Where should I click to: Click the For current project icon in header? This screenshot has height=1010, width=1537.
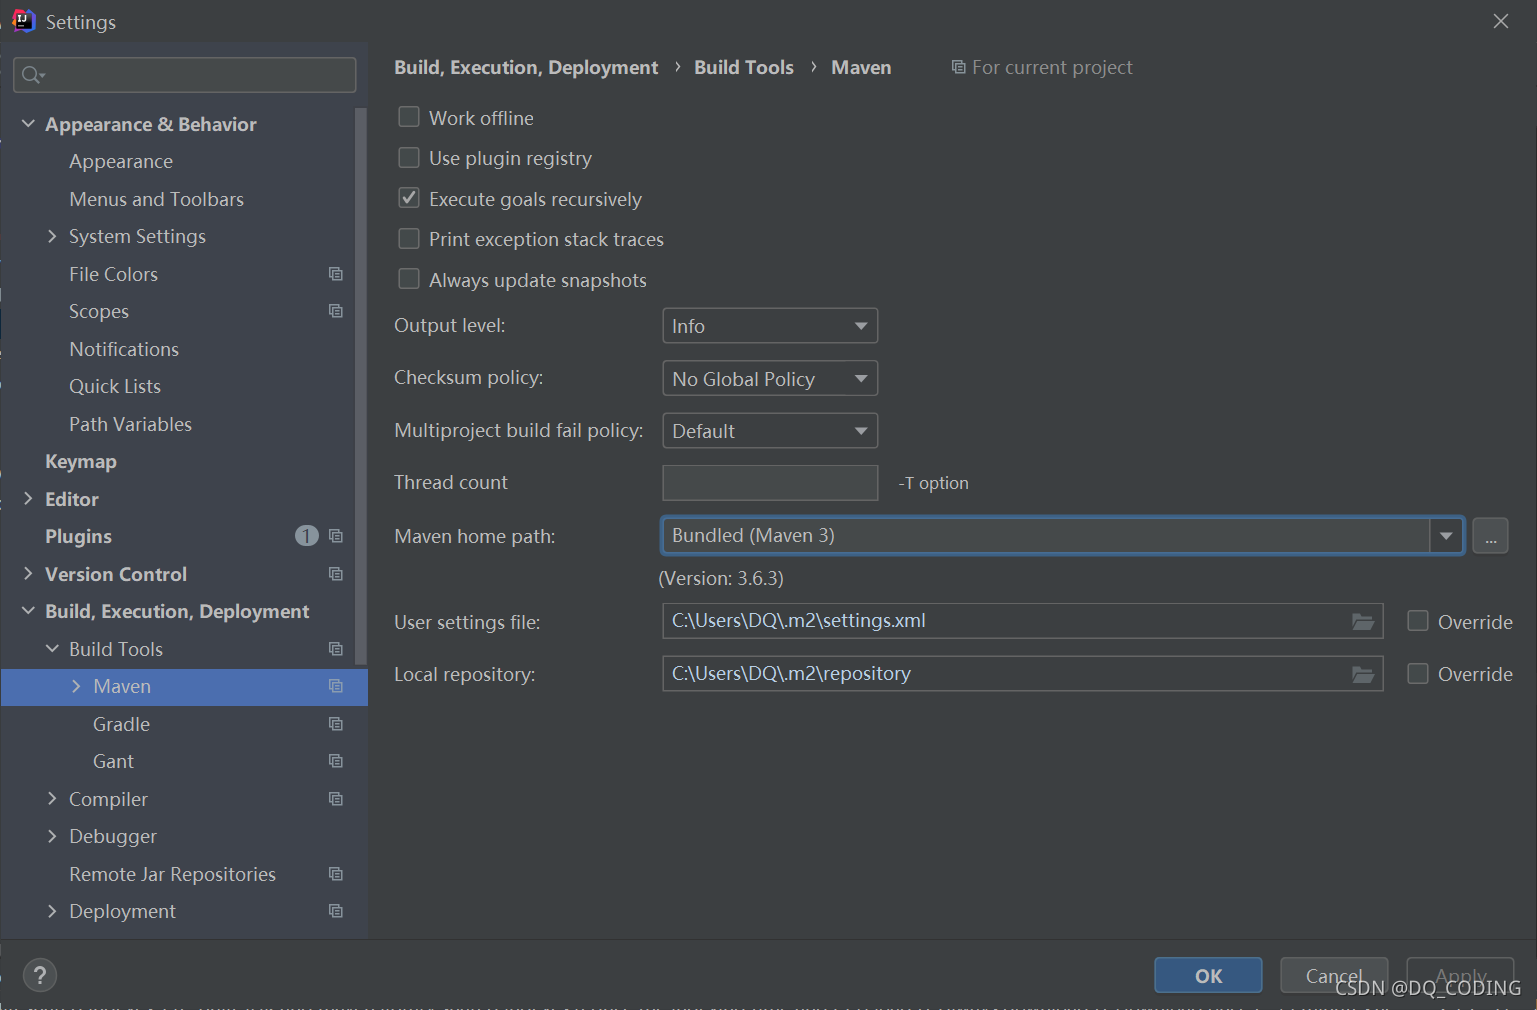point(958,67)
